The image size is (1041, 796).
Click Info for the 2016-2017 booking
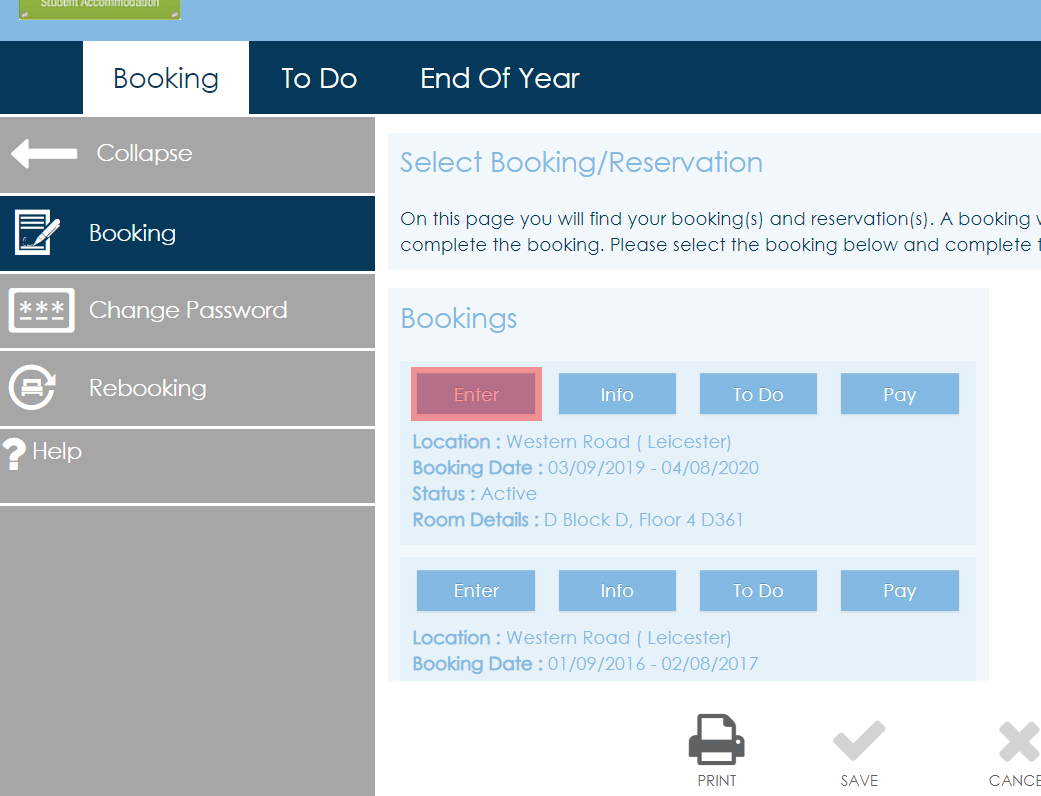pyautogui.click(x=617, y=590)
